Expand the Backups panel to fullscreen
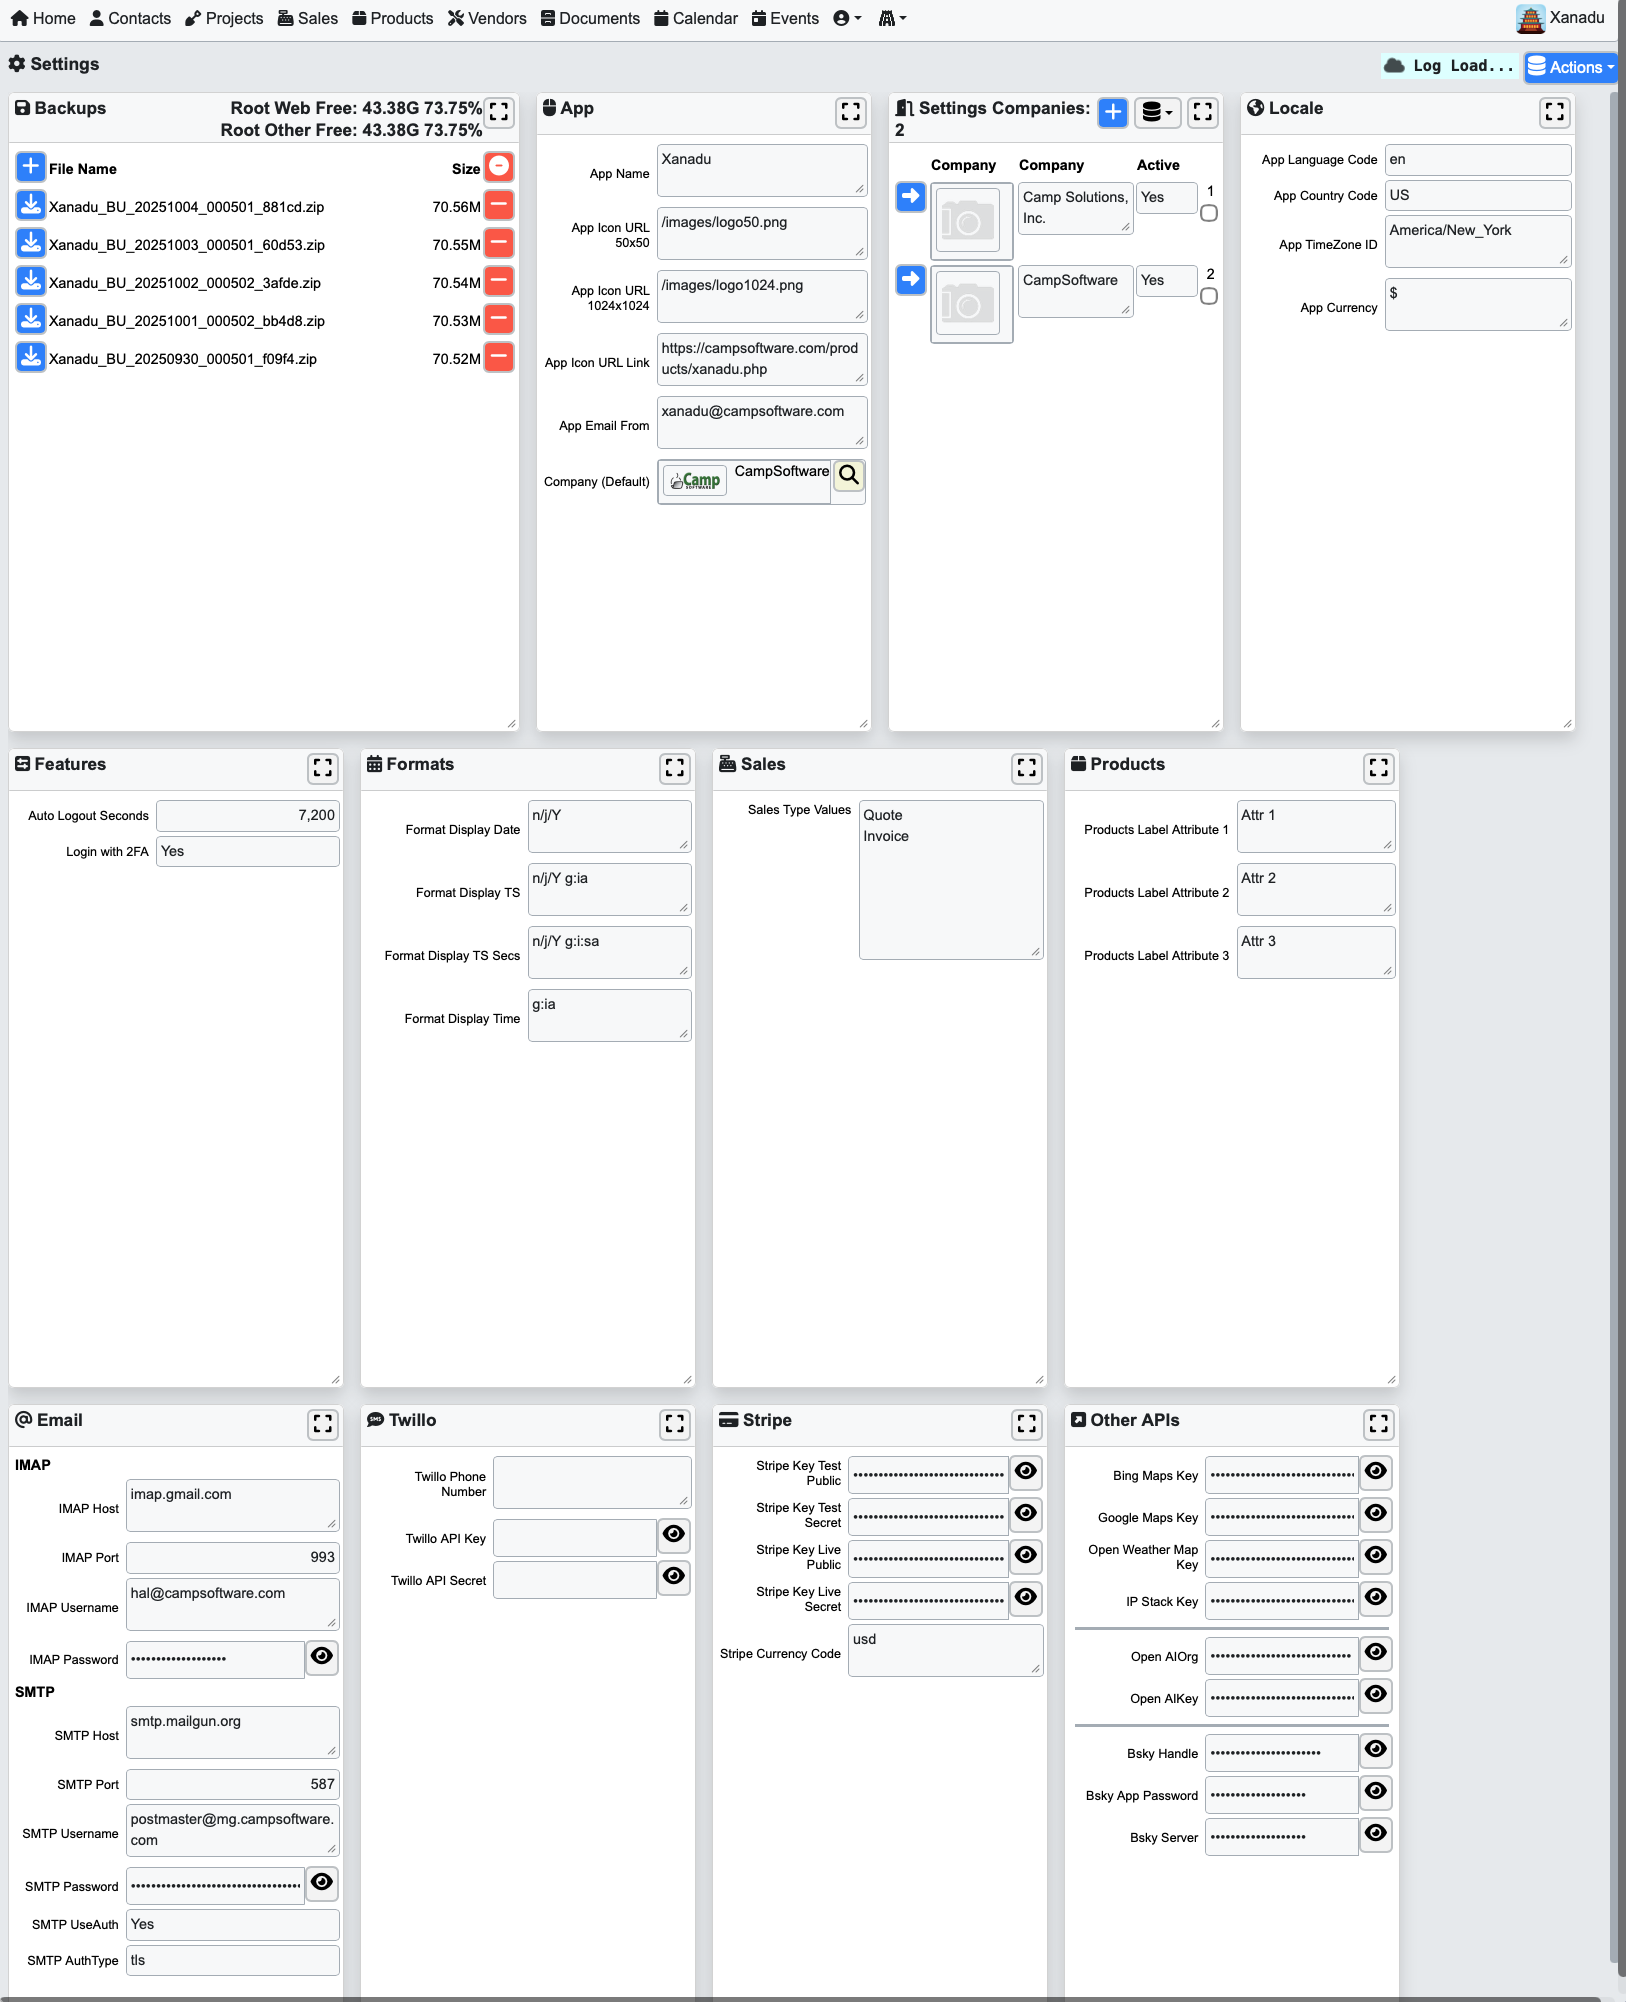 (500, 113)
